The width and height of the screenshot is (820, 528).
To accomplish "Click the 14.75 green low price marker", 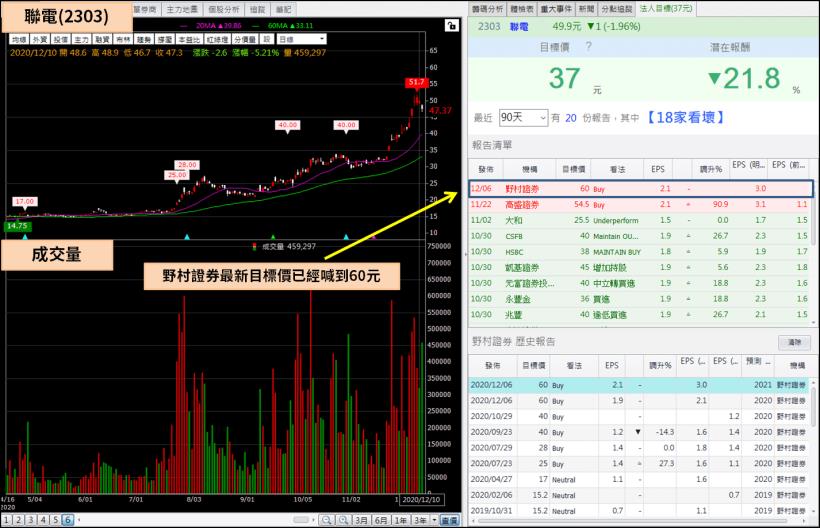I will [x=17, y=226].
